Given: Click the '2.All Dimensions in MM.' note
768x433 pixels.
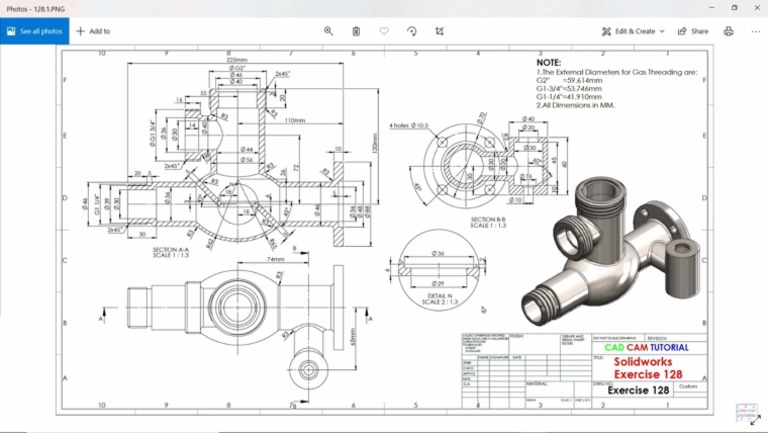Looking at the screenshot, I should pos(575,105).
